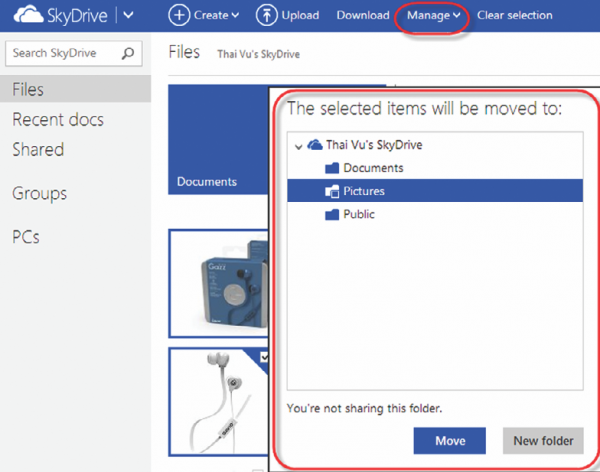Click the New folder button
This screenshot has width=600, height=472.
click(543, 441)
